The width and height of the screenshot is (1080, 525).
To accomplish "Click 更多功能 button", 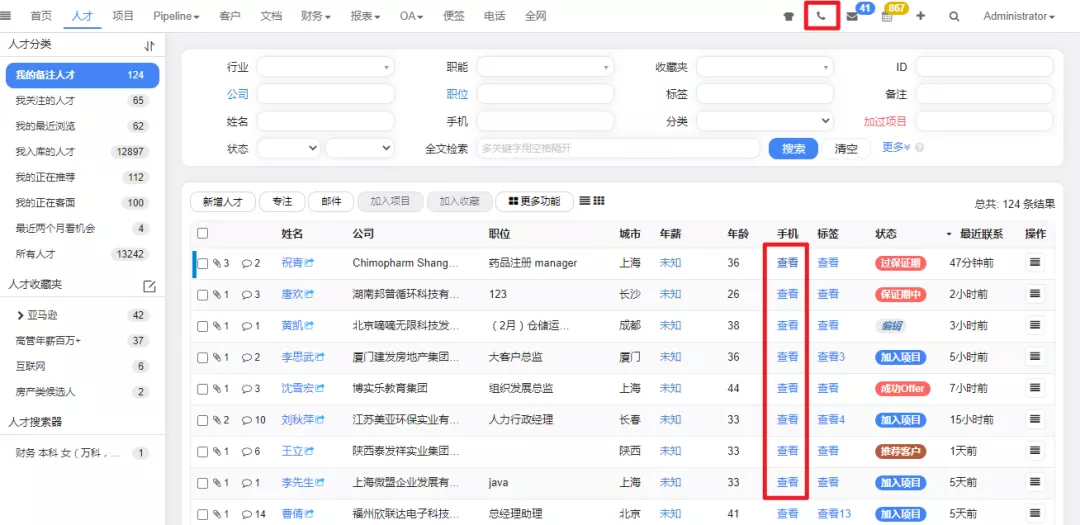I will tap(533, 202).
